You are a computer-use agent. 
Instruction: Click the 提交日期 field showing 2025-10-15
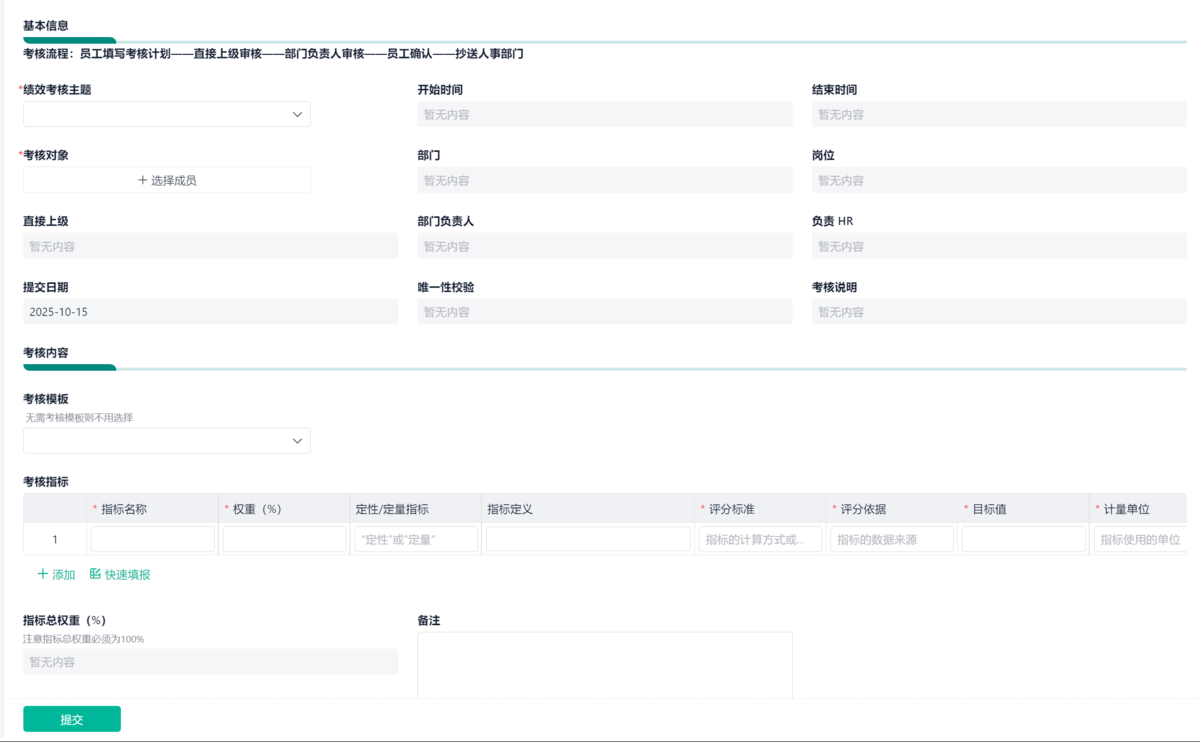pyautogui.click(x=211, y=312)
